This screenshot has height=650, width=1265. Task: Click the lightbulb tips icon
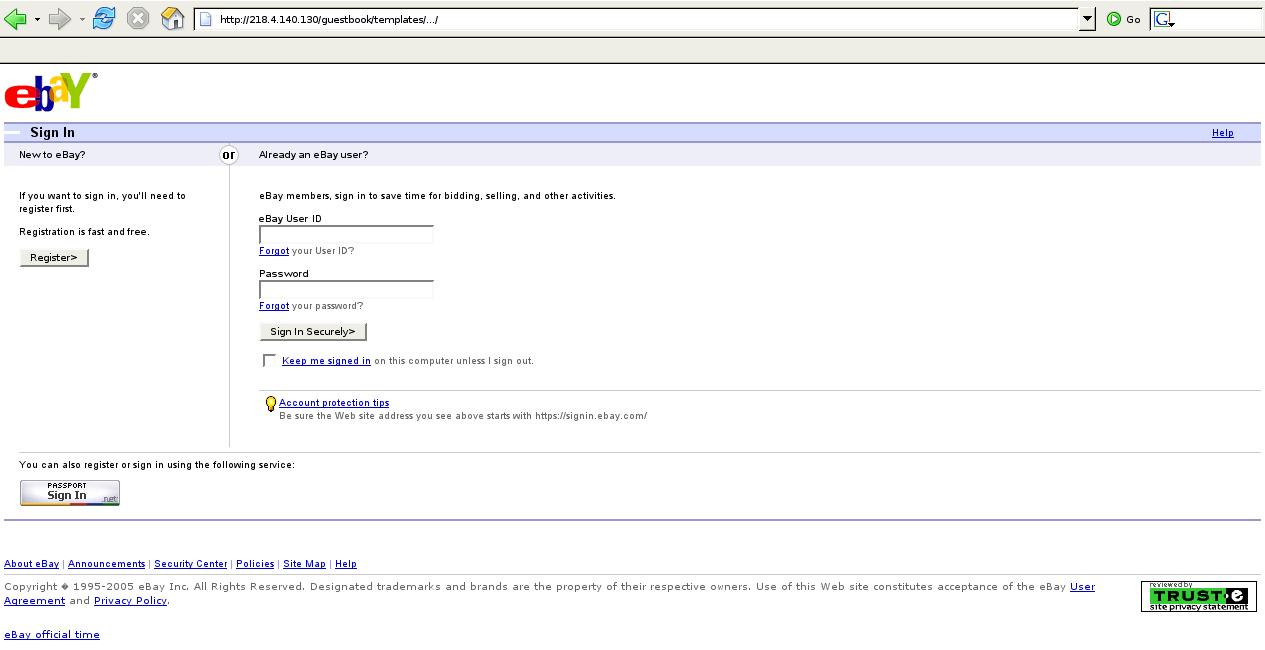pyautogui.click(x=270, y=404)
